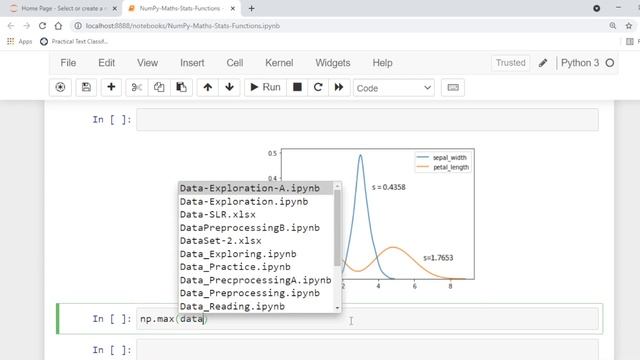The height and width of the screenshot is (360, 640).
Task: Open the Edit menu
Action: pyautogui.click(x=107, y=63)
